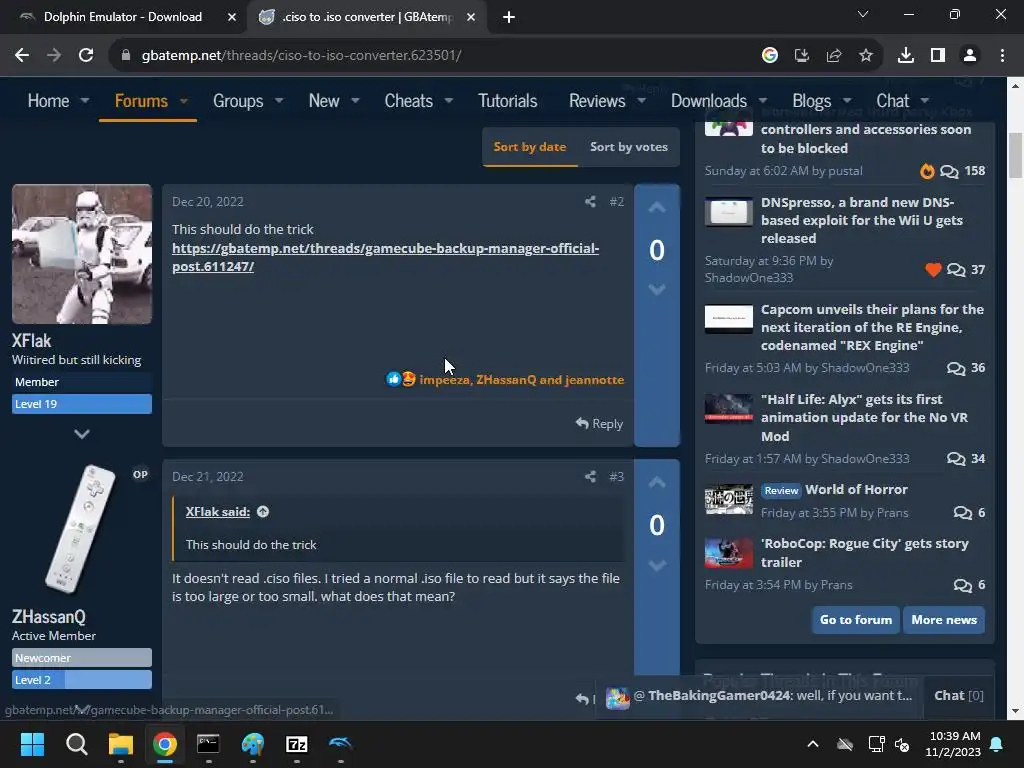Open Dolphin Emulator from the taskbar
1024x768 pixels.
[x=340, y=744]
